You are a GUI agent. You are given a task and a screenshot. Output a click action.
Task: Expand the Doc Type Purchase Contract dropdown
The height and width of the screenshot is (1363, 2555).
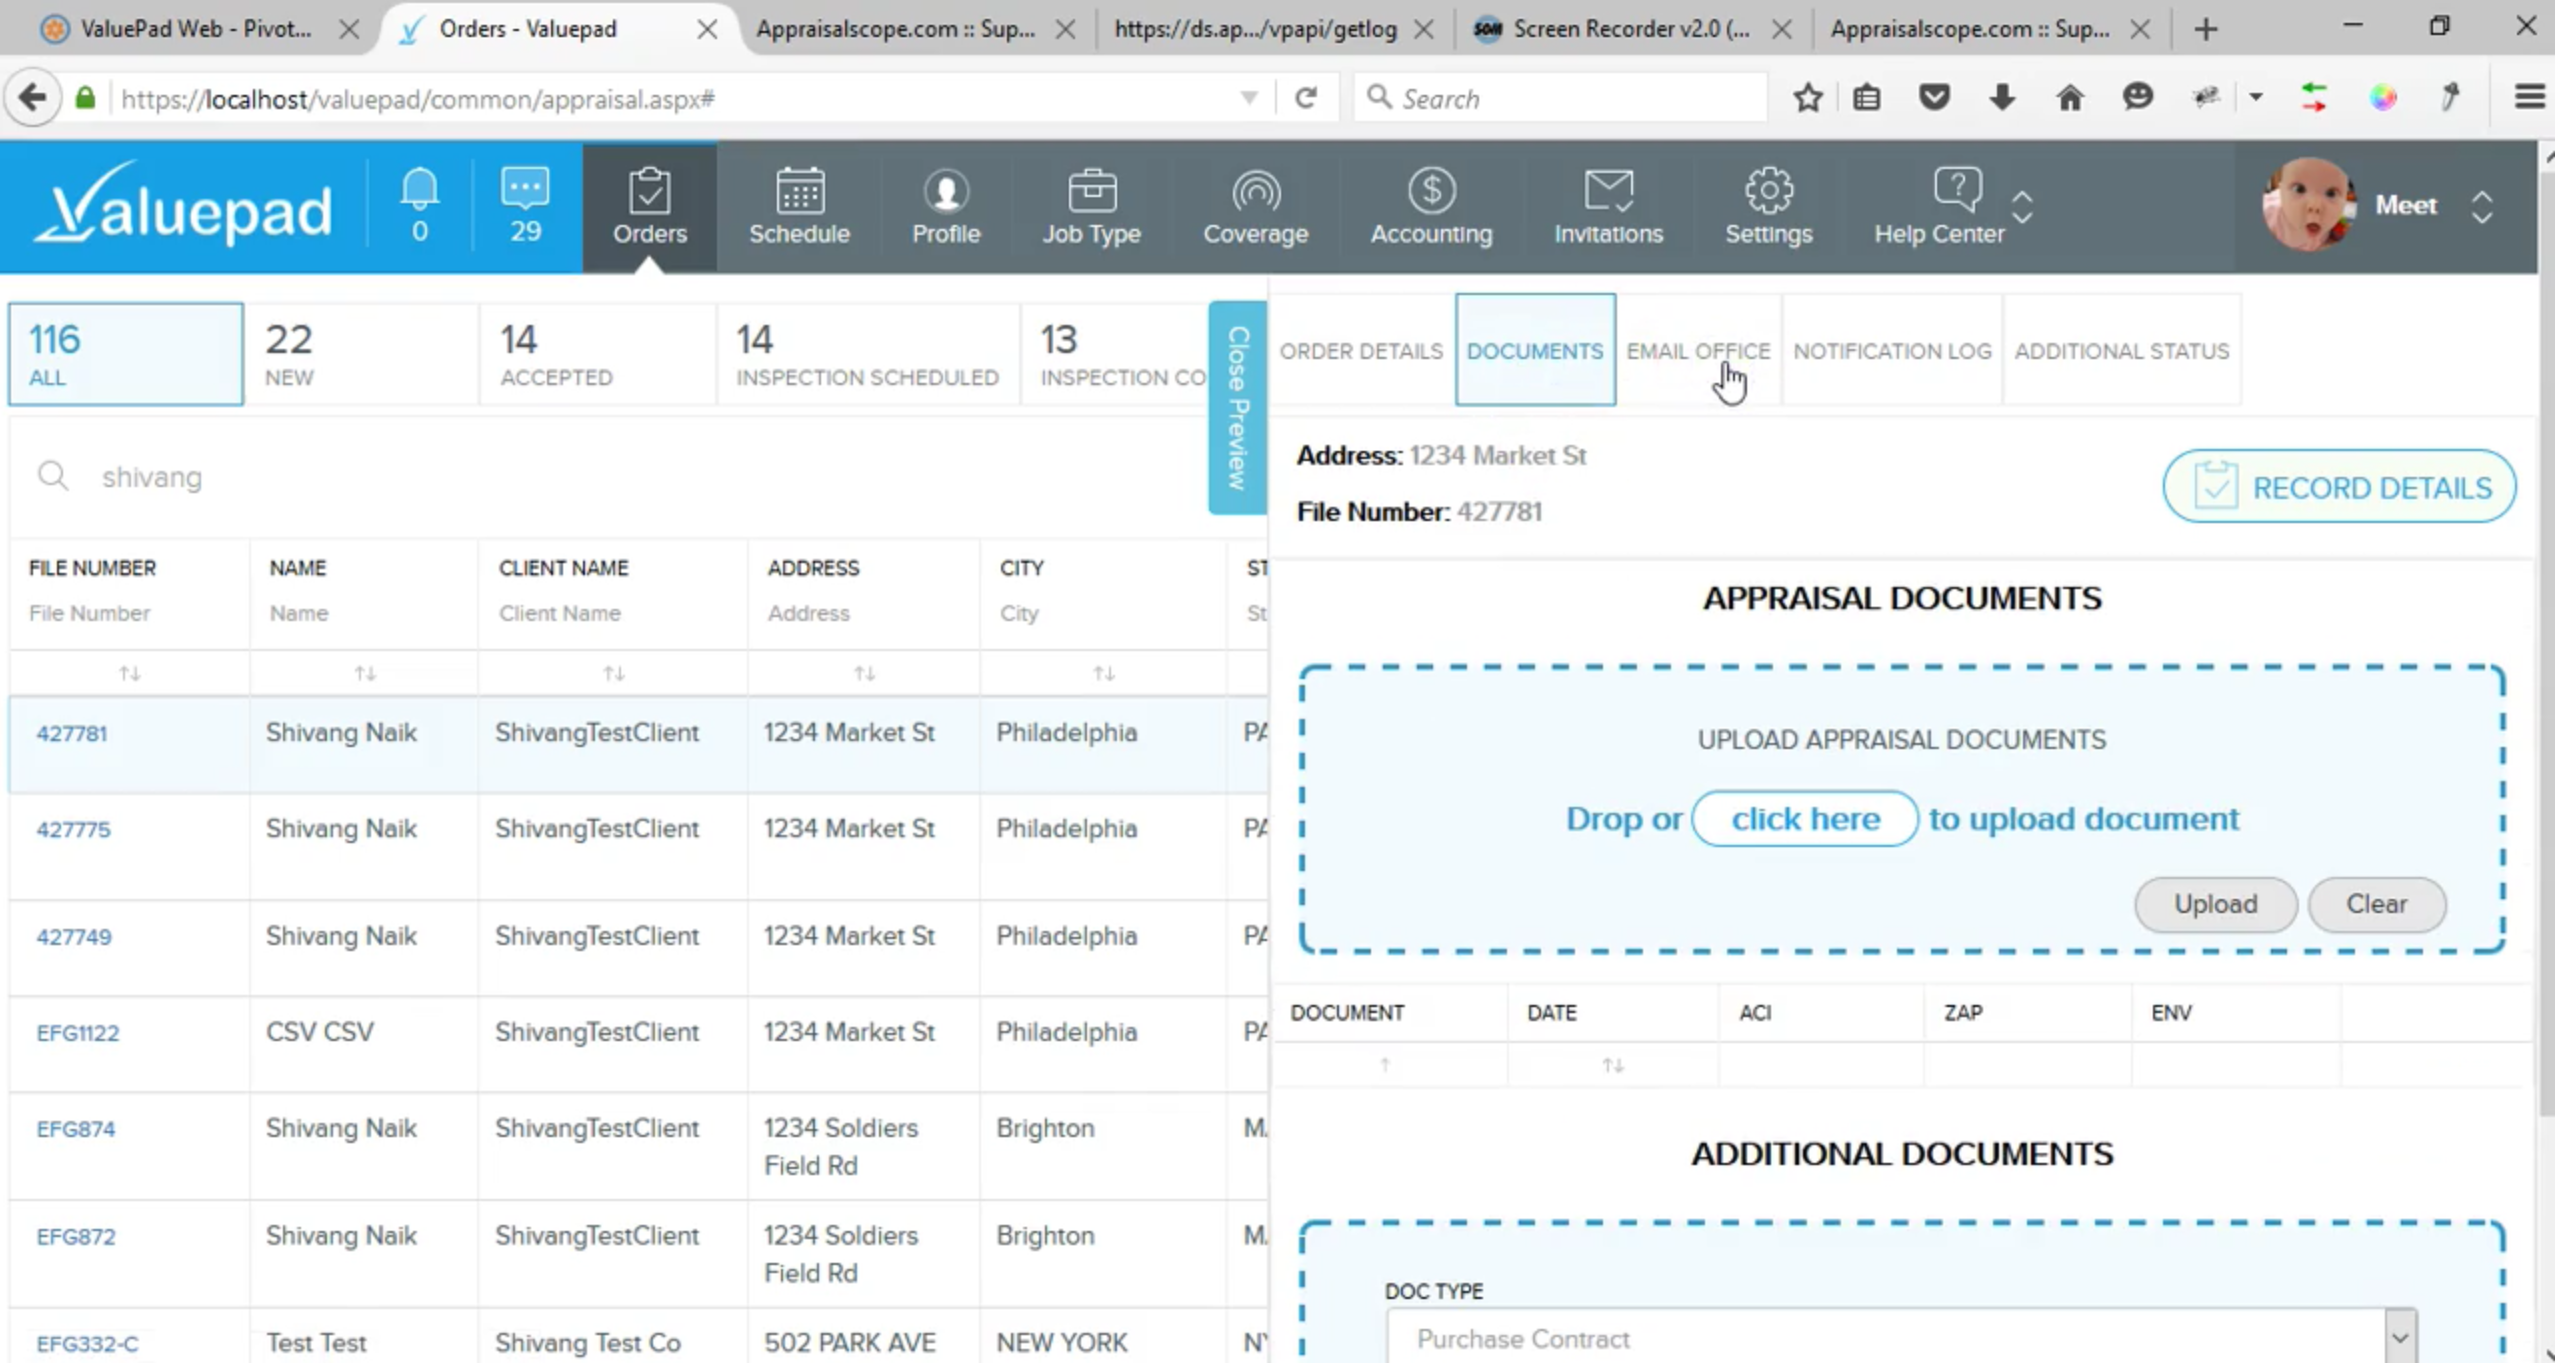2401,1337
